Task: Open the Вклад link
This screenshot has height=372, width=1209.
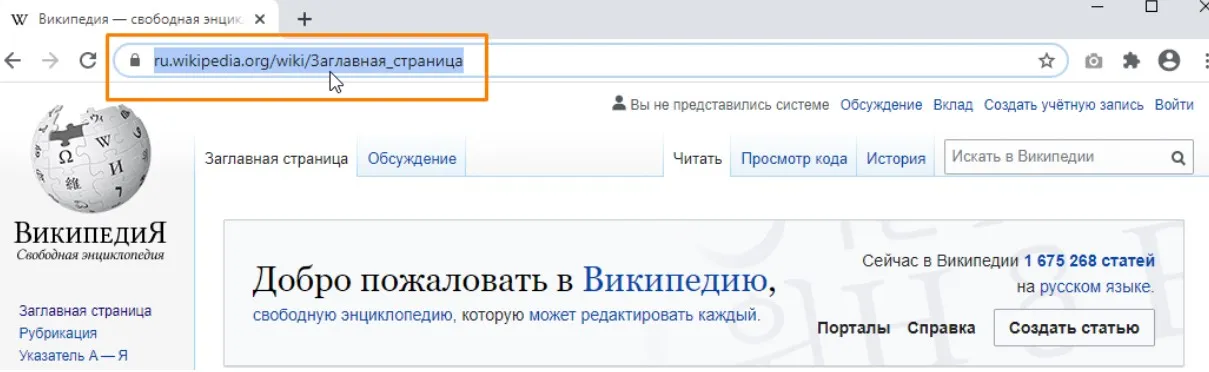Action: click(953, 104)
